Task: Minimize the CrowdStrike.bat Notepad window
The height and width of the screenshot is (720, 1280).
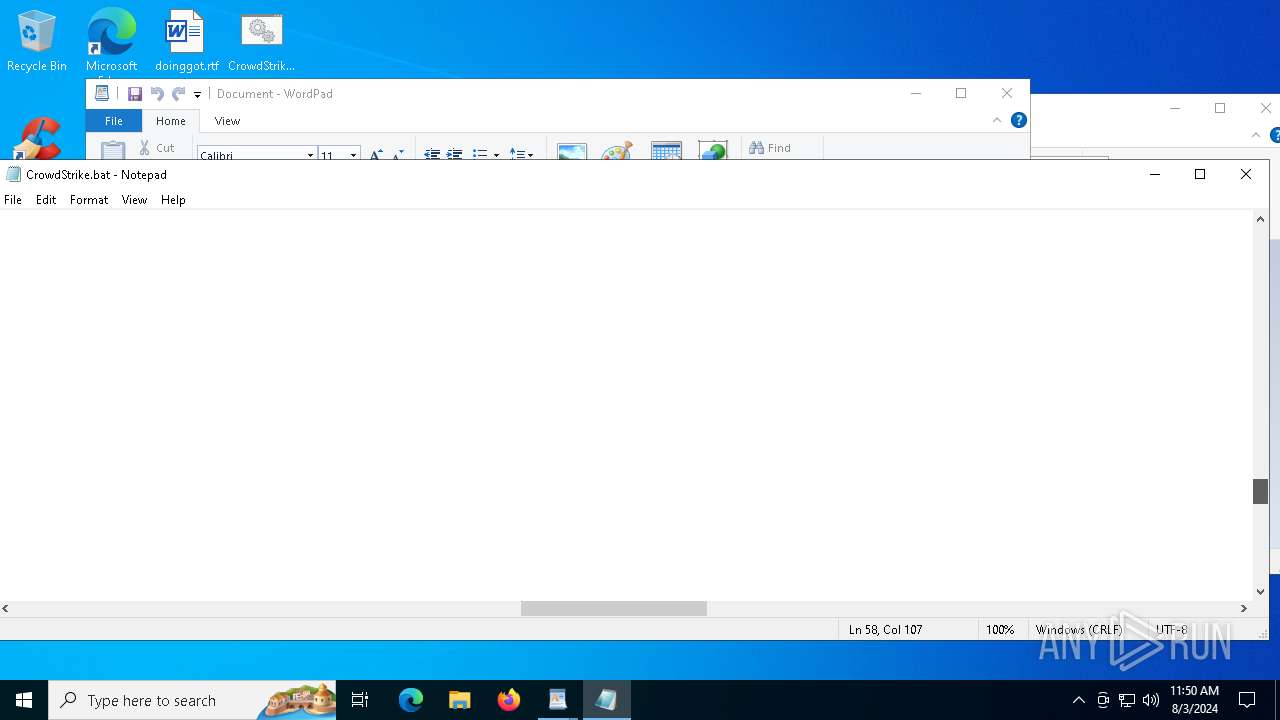Action: click(1155, 174)
